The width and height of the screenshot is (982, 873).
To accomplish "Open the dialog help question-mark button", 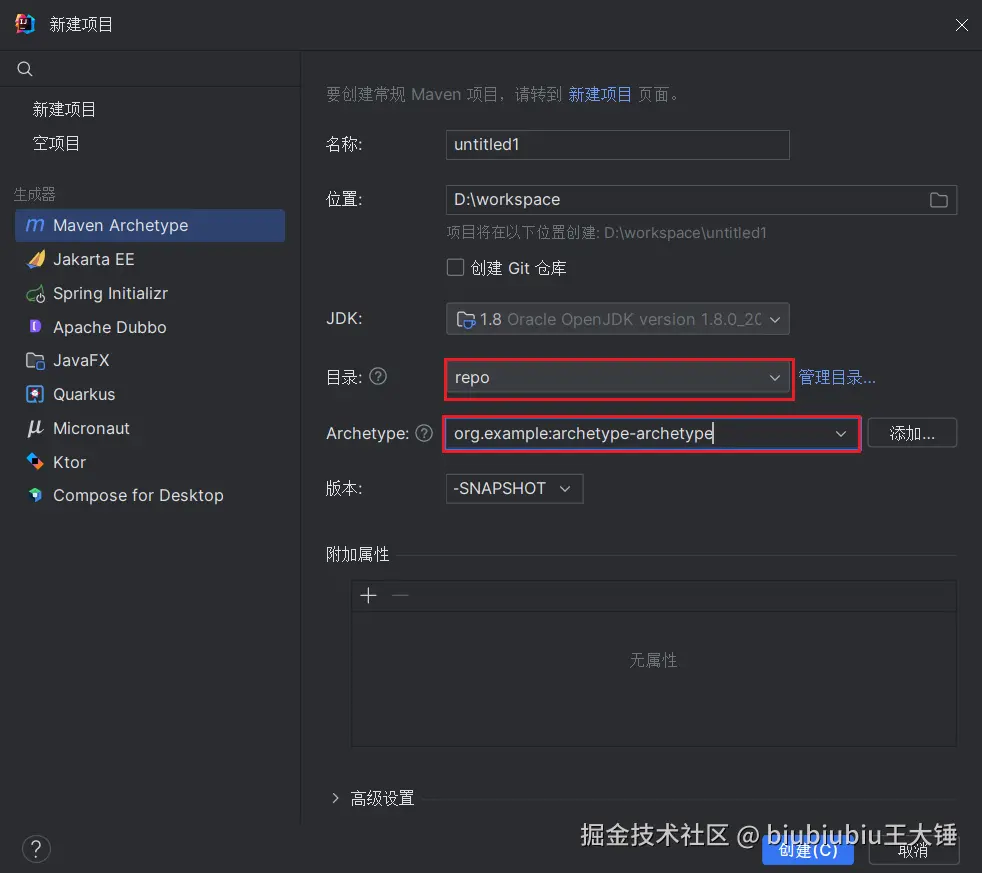I will (x=36, y=849).
